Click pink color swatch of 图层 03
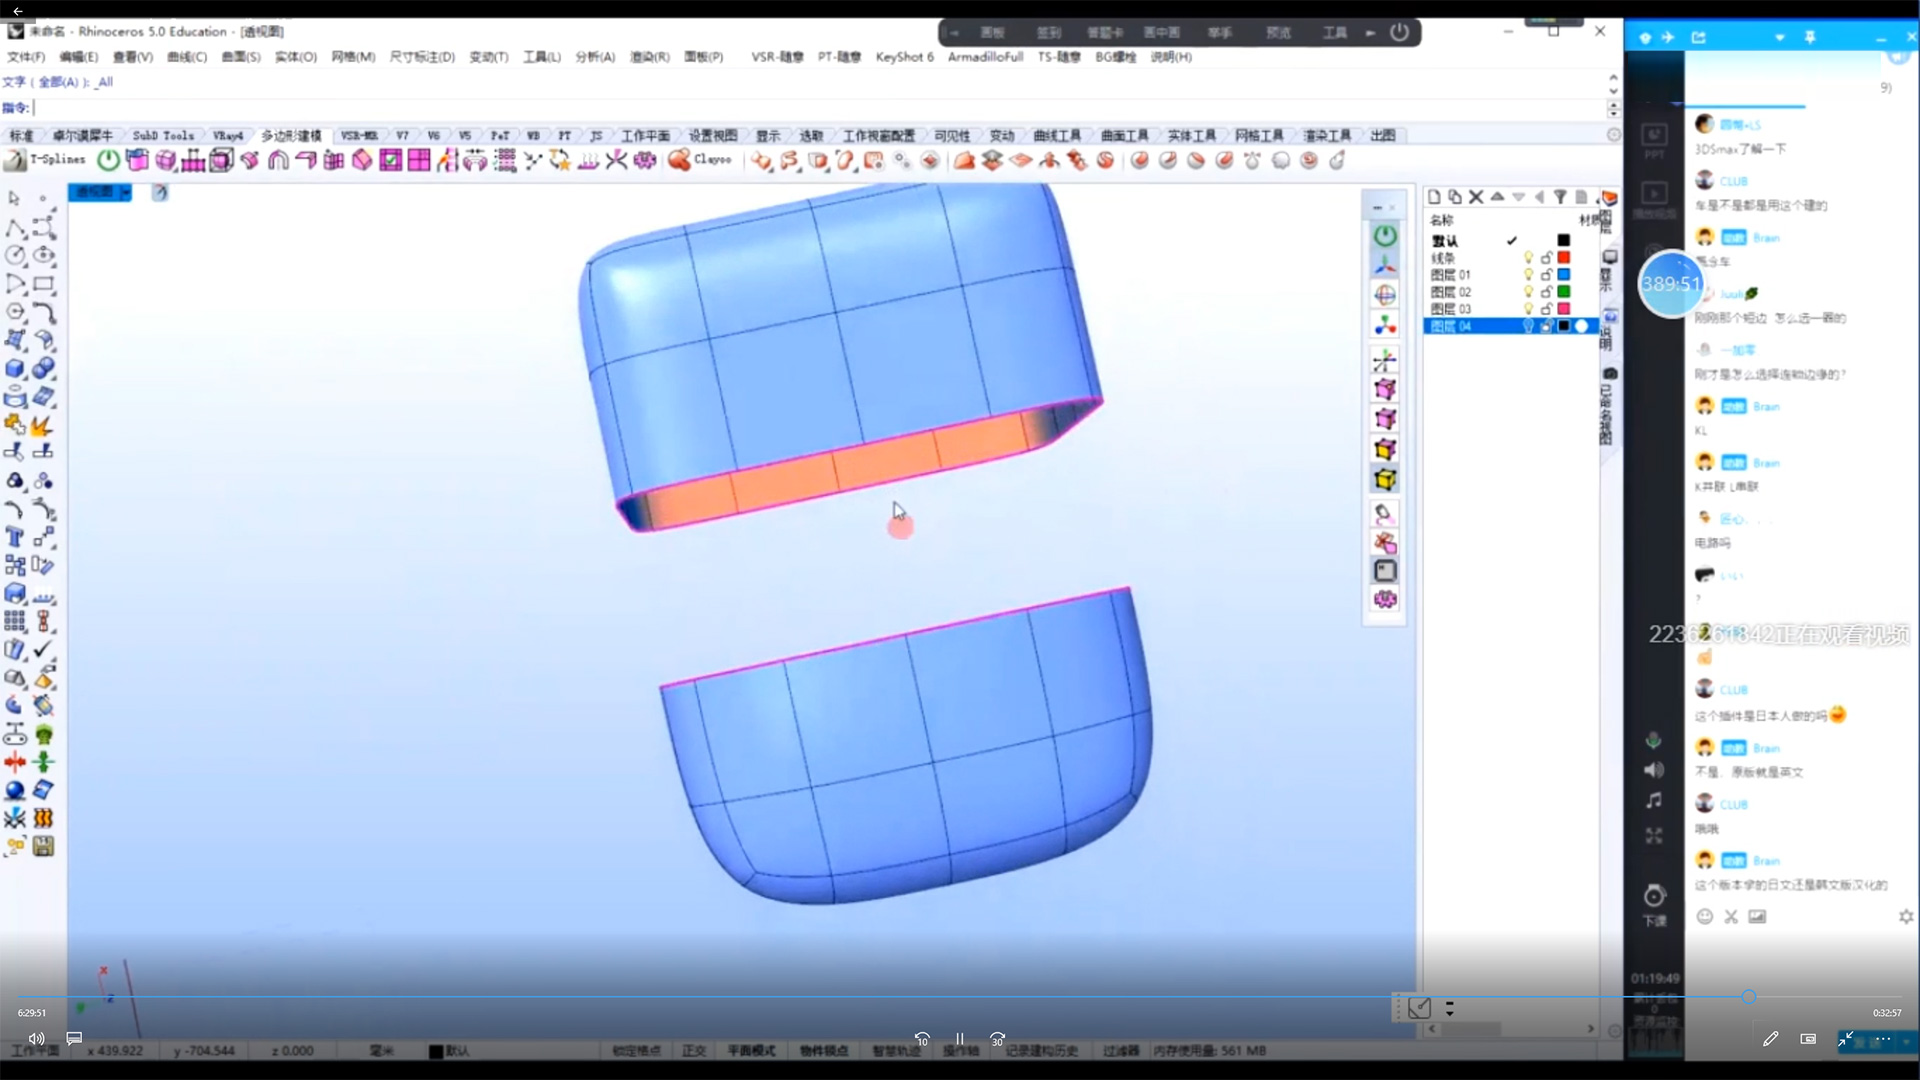Viewport: 1920px width, 1080px height. 1564,308
